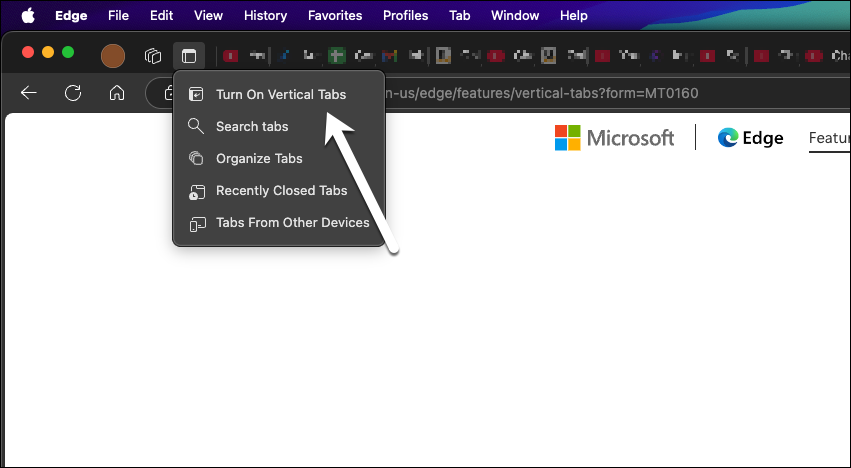Screen dimensions: 851x468
Task: Open the Help menu
Action: pos(574,15)
